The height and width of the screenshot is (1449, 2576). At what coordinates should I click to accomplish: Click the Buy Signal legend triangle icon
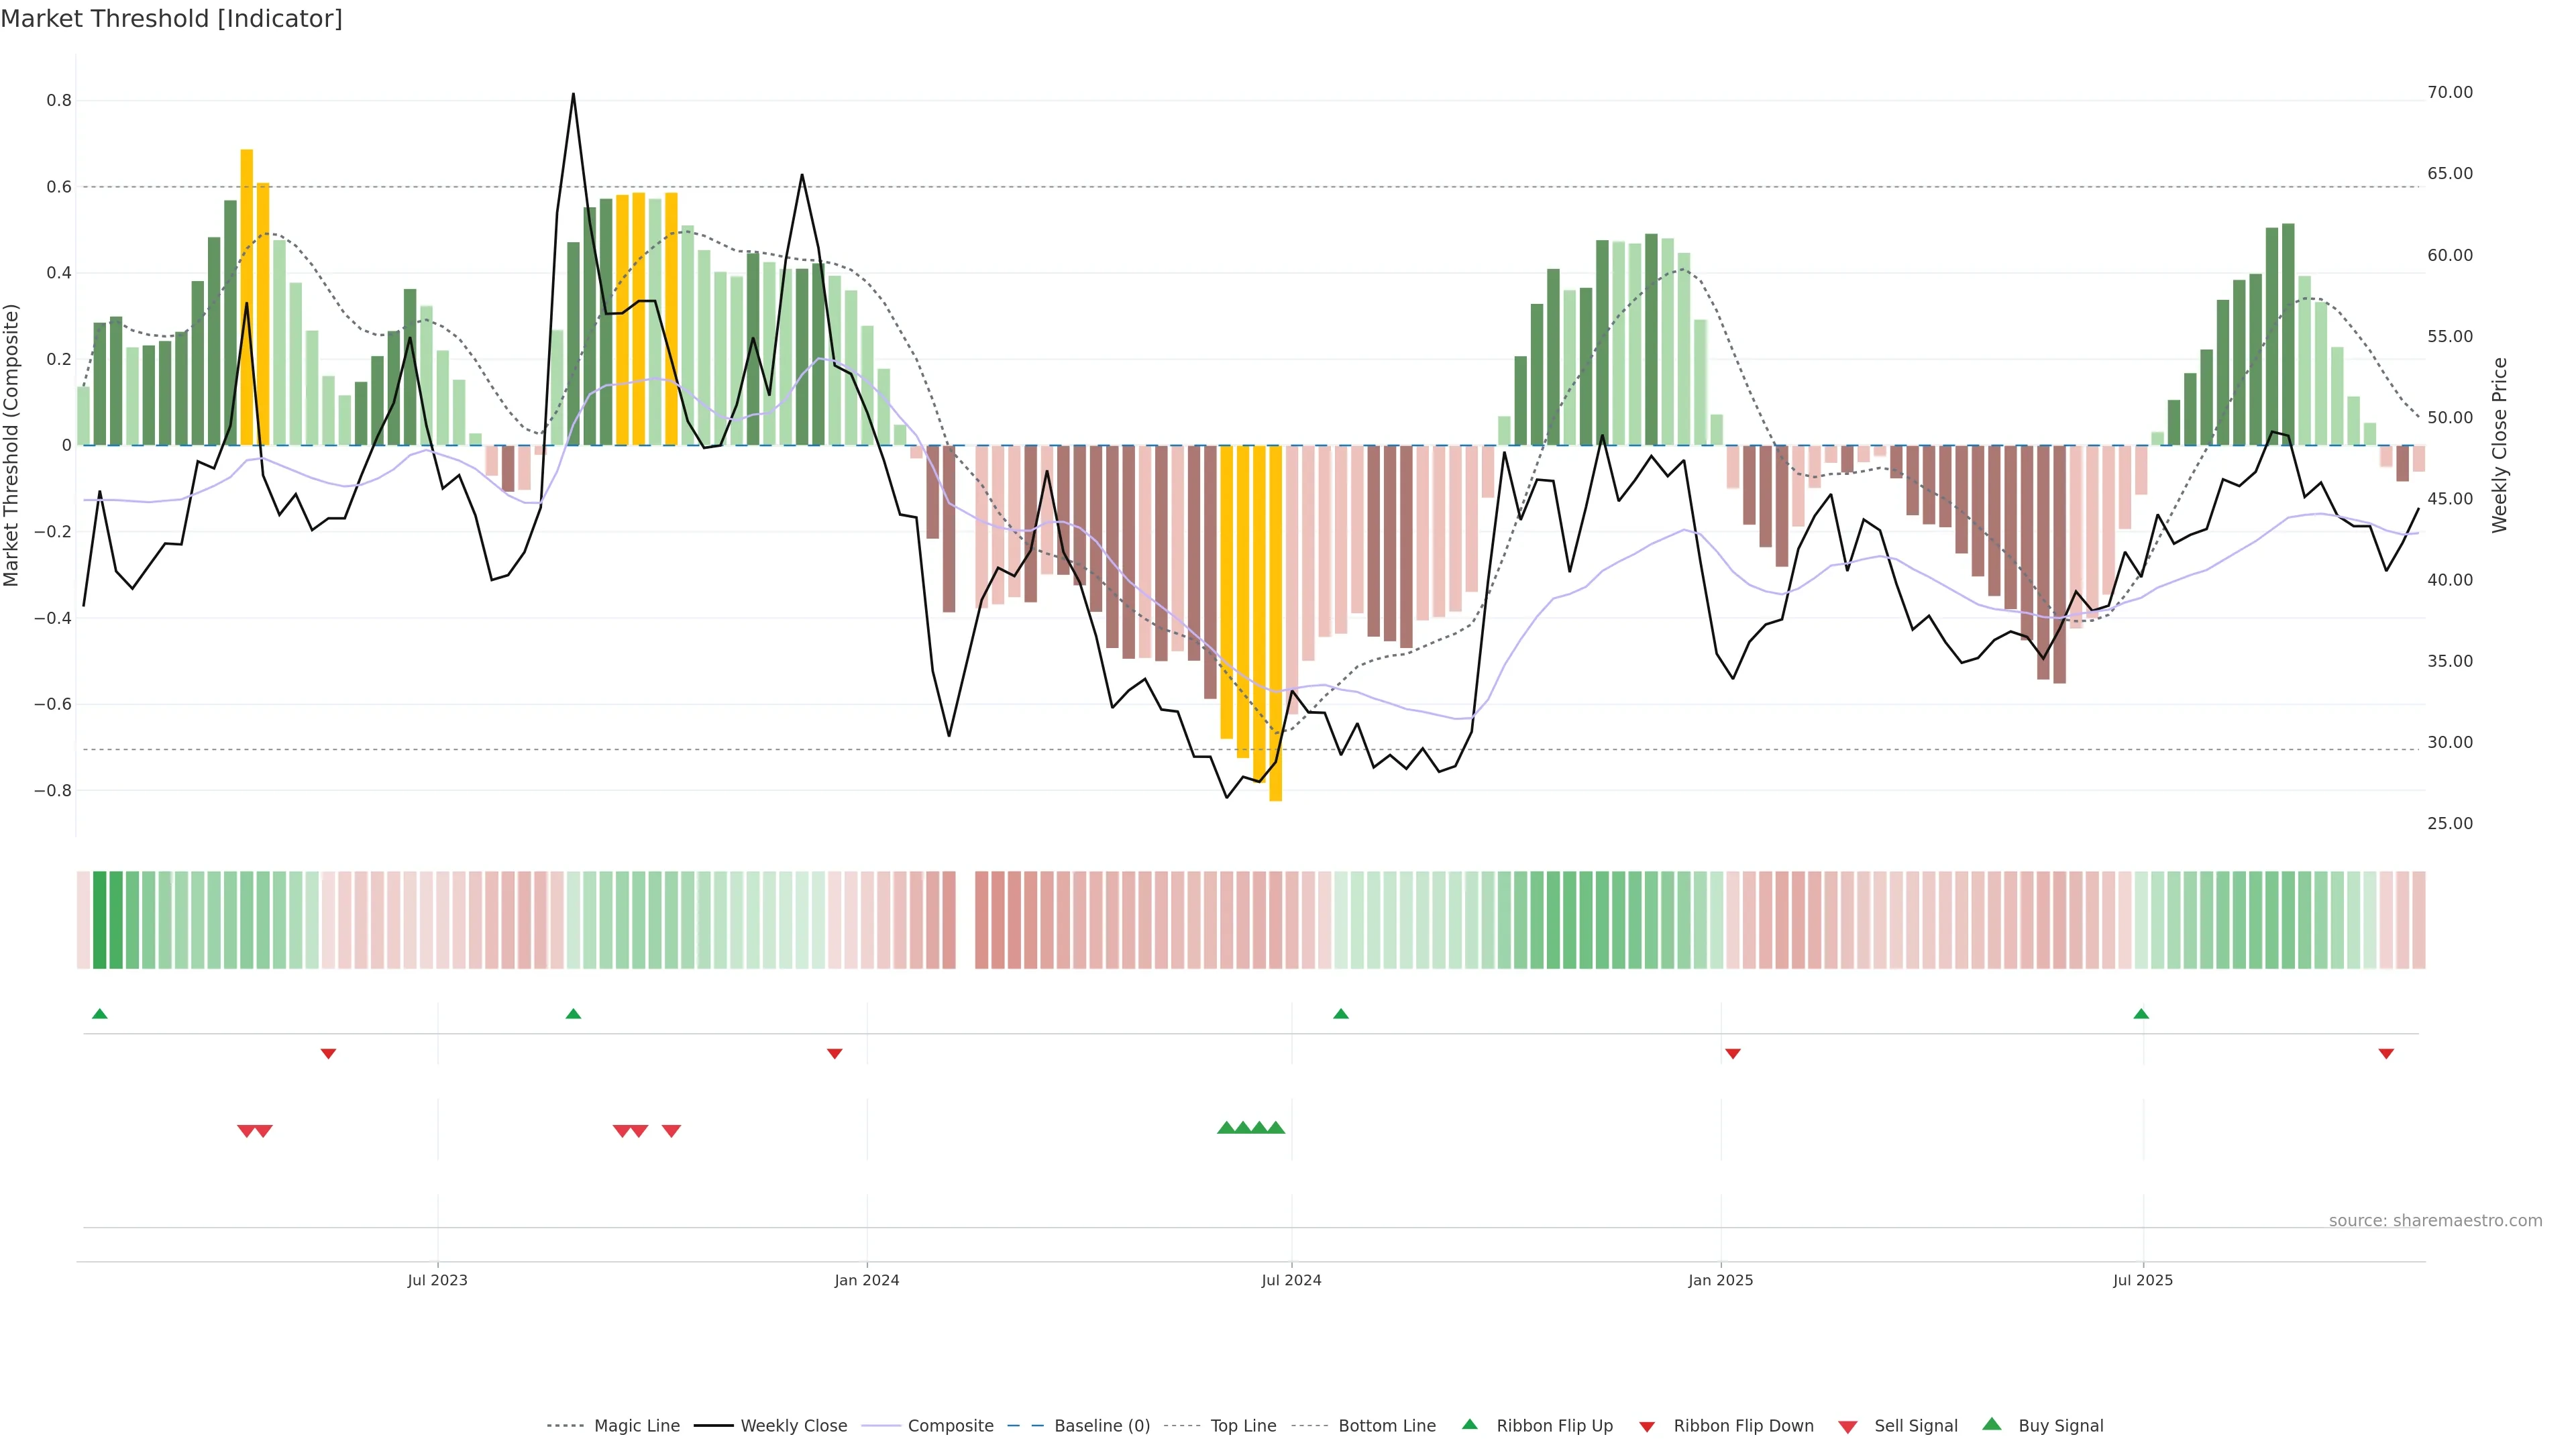[1991, 1424]
